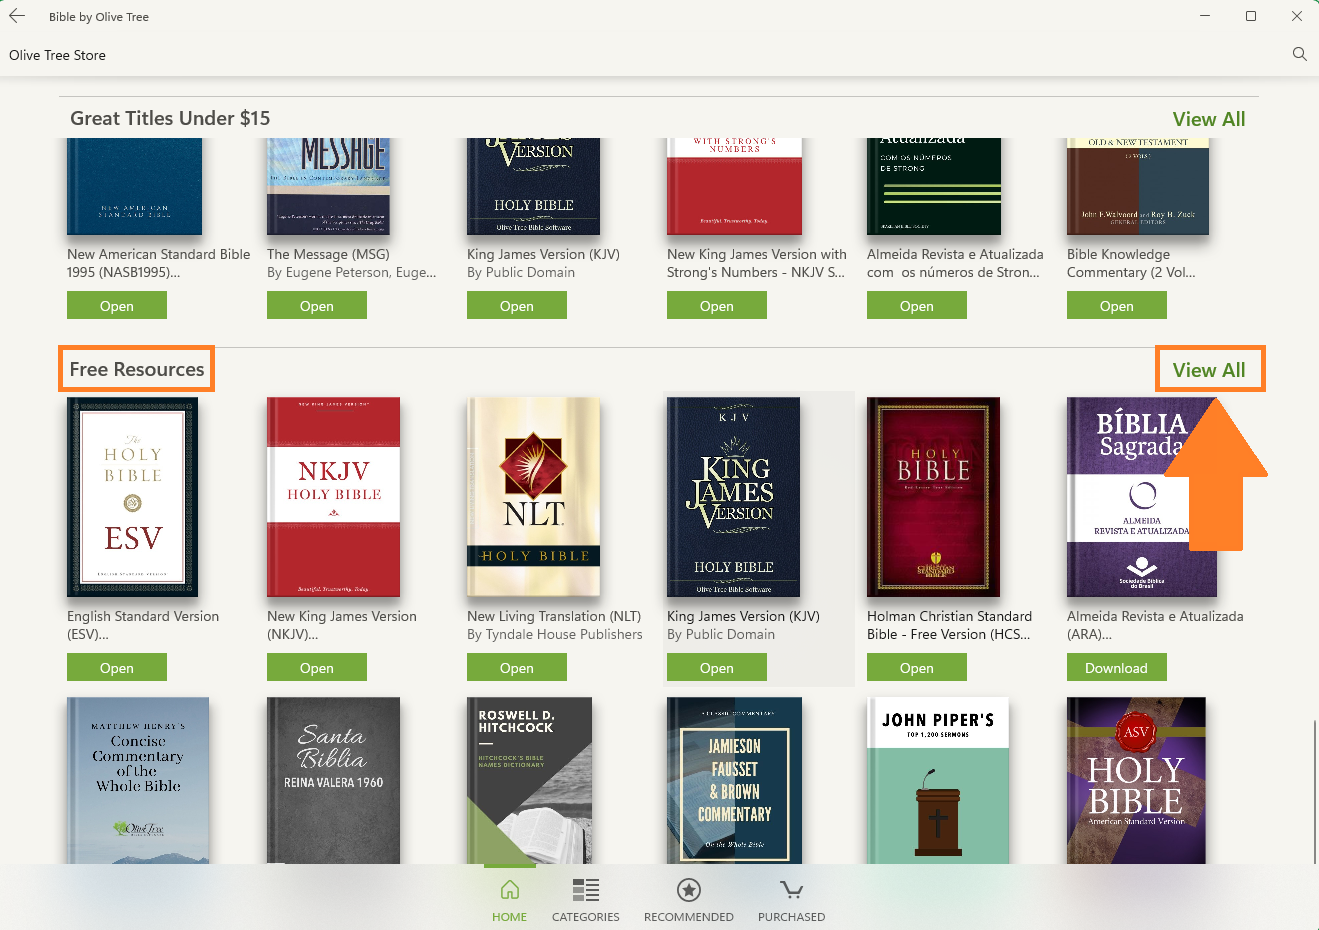Click the vertical scrollbar thumb on the right

[x=1314, y=790]
